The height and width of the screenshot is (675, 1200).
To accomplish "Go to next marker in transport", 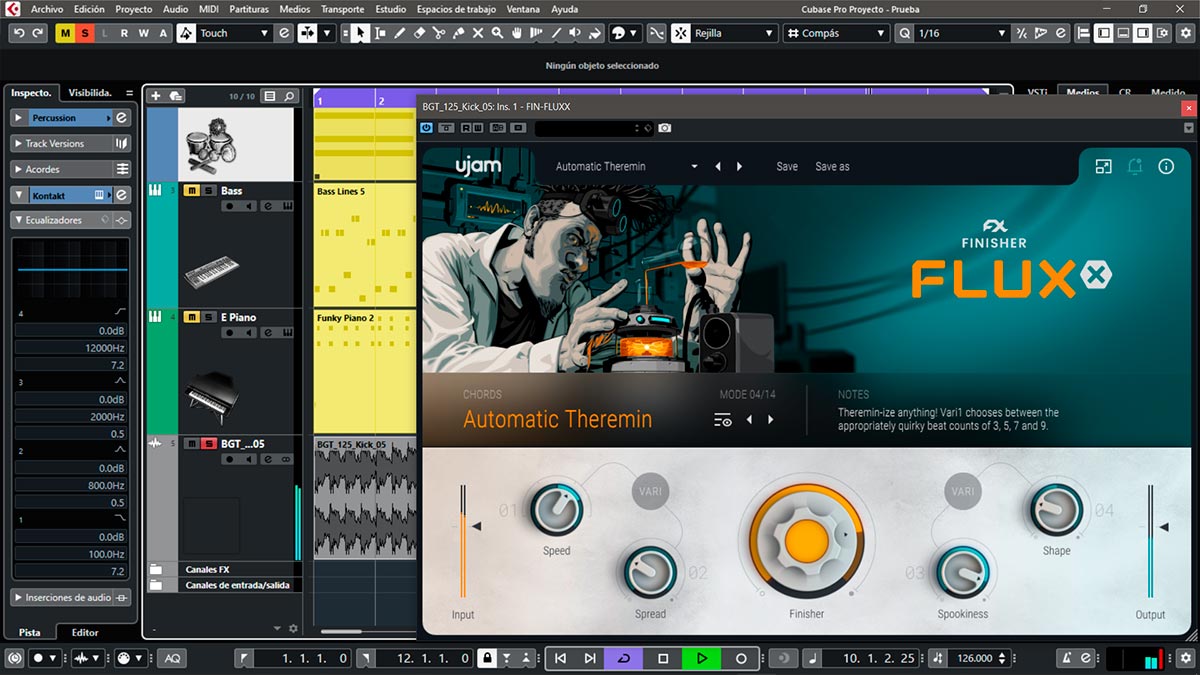I will (590, 658).
